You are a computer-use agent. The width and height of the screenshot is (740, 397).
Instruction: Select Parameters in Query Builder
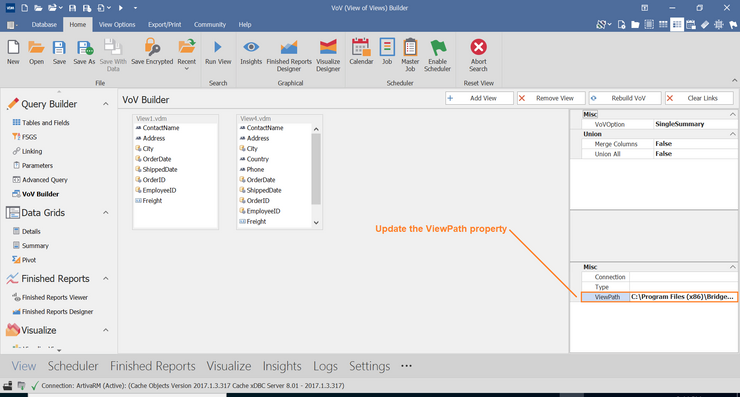[32, 165]
